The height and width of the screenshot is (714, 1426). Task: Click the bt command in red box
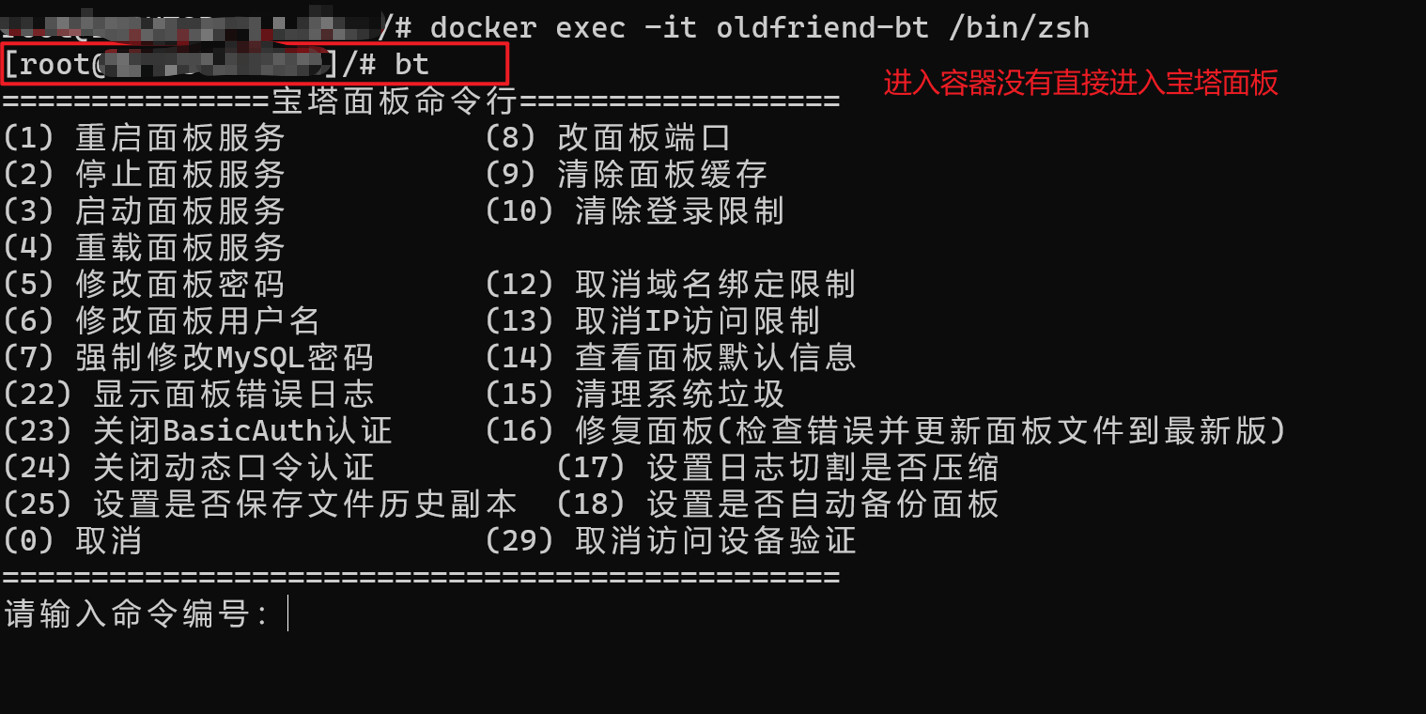412,64
